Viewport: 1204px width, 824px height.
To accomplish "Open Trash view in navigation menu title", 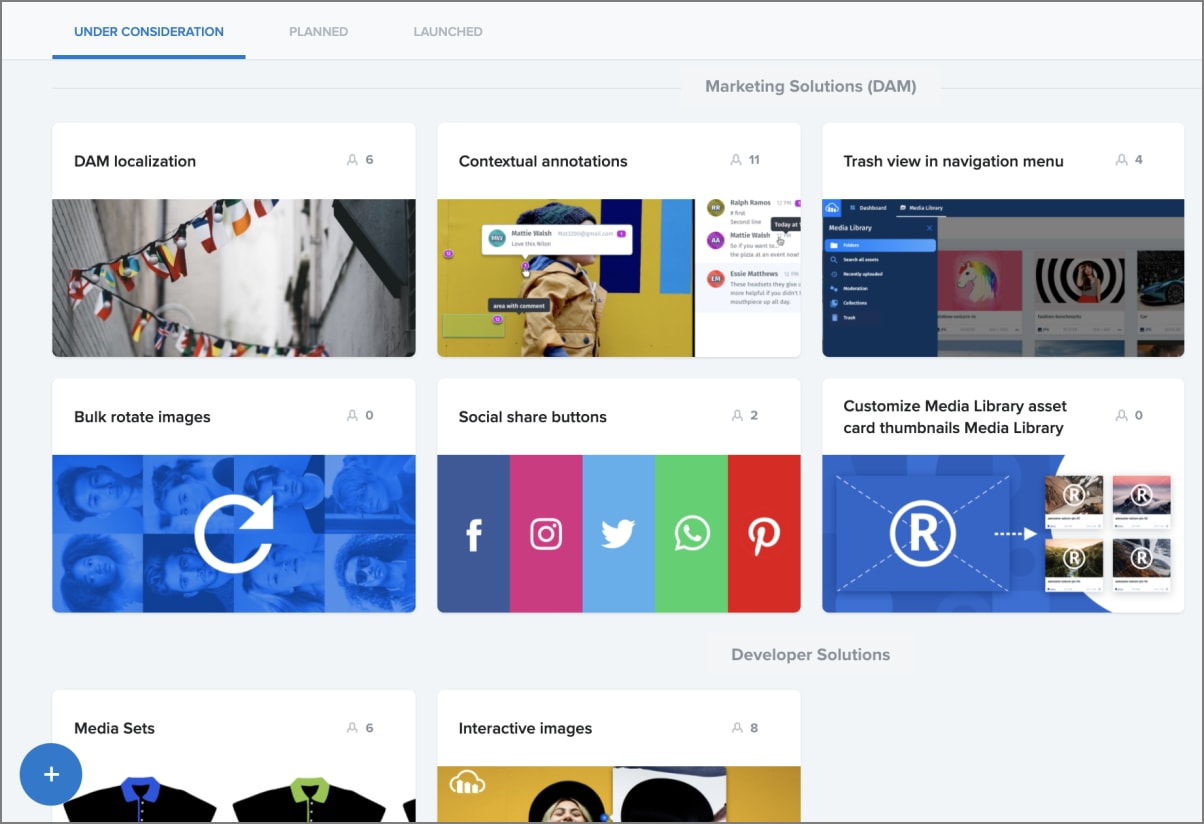I will pyautogui.click(x=953, y=161).
